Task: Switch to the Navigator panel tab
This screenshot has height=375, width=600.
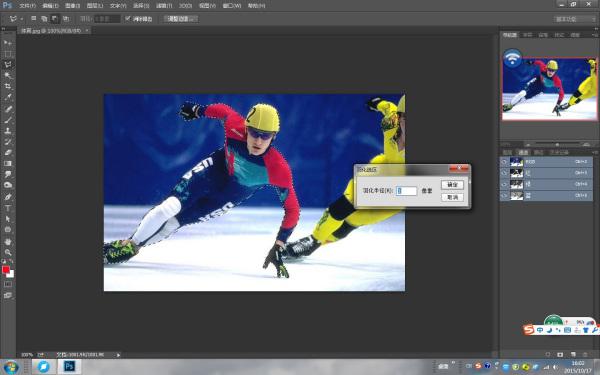Action: coord(509,35)
